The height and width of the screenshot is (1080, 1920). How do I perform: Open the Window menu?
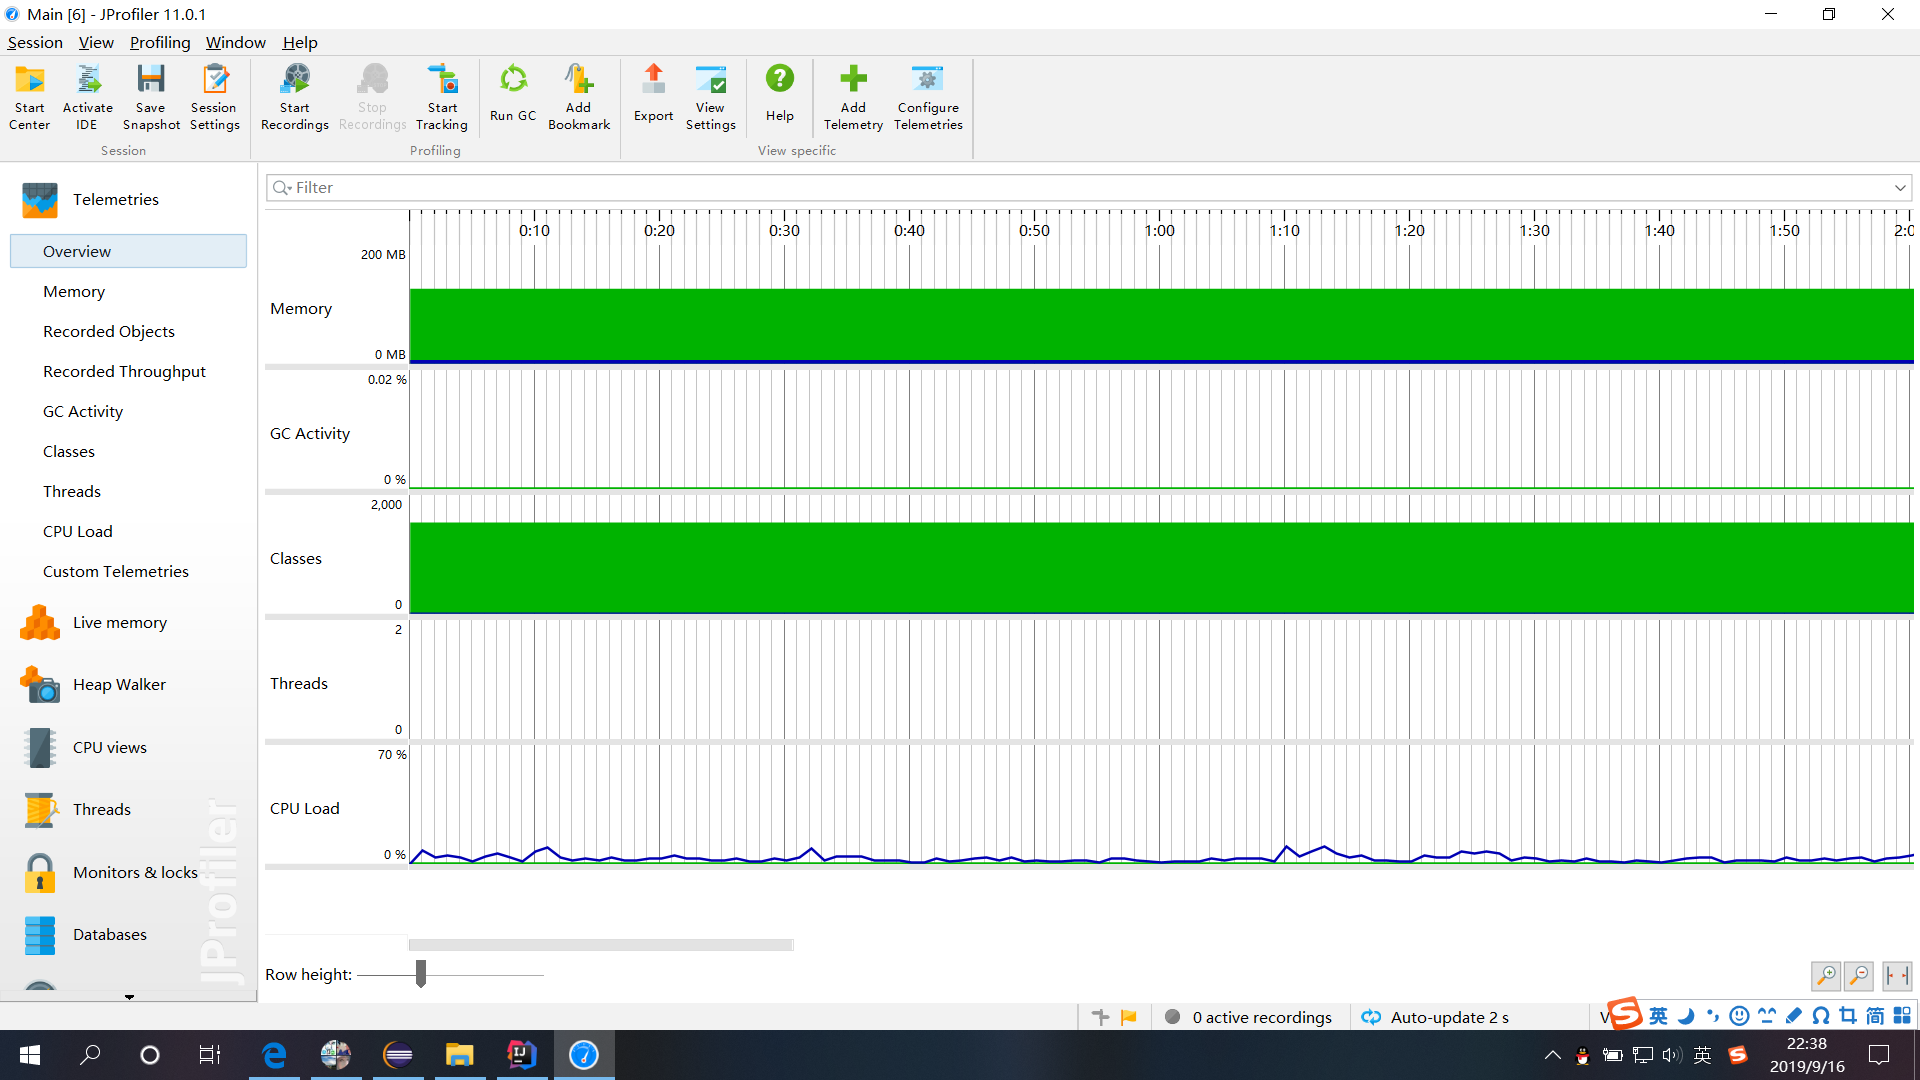click(235, 42)
